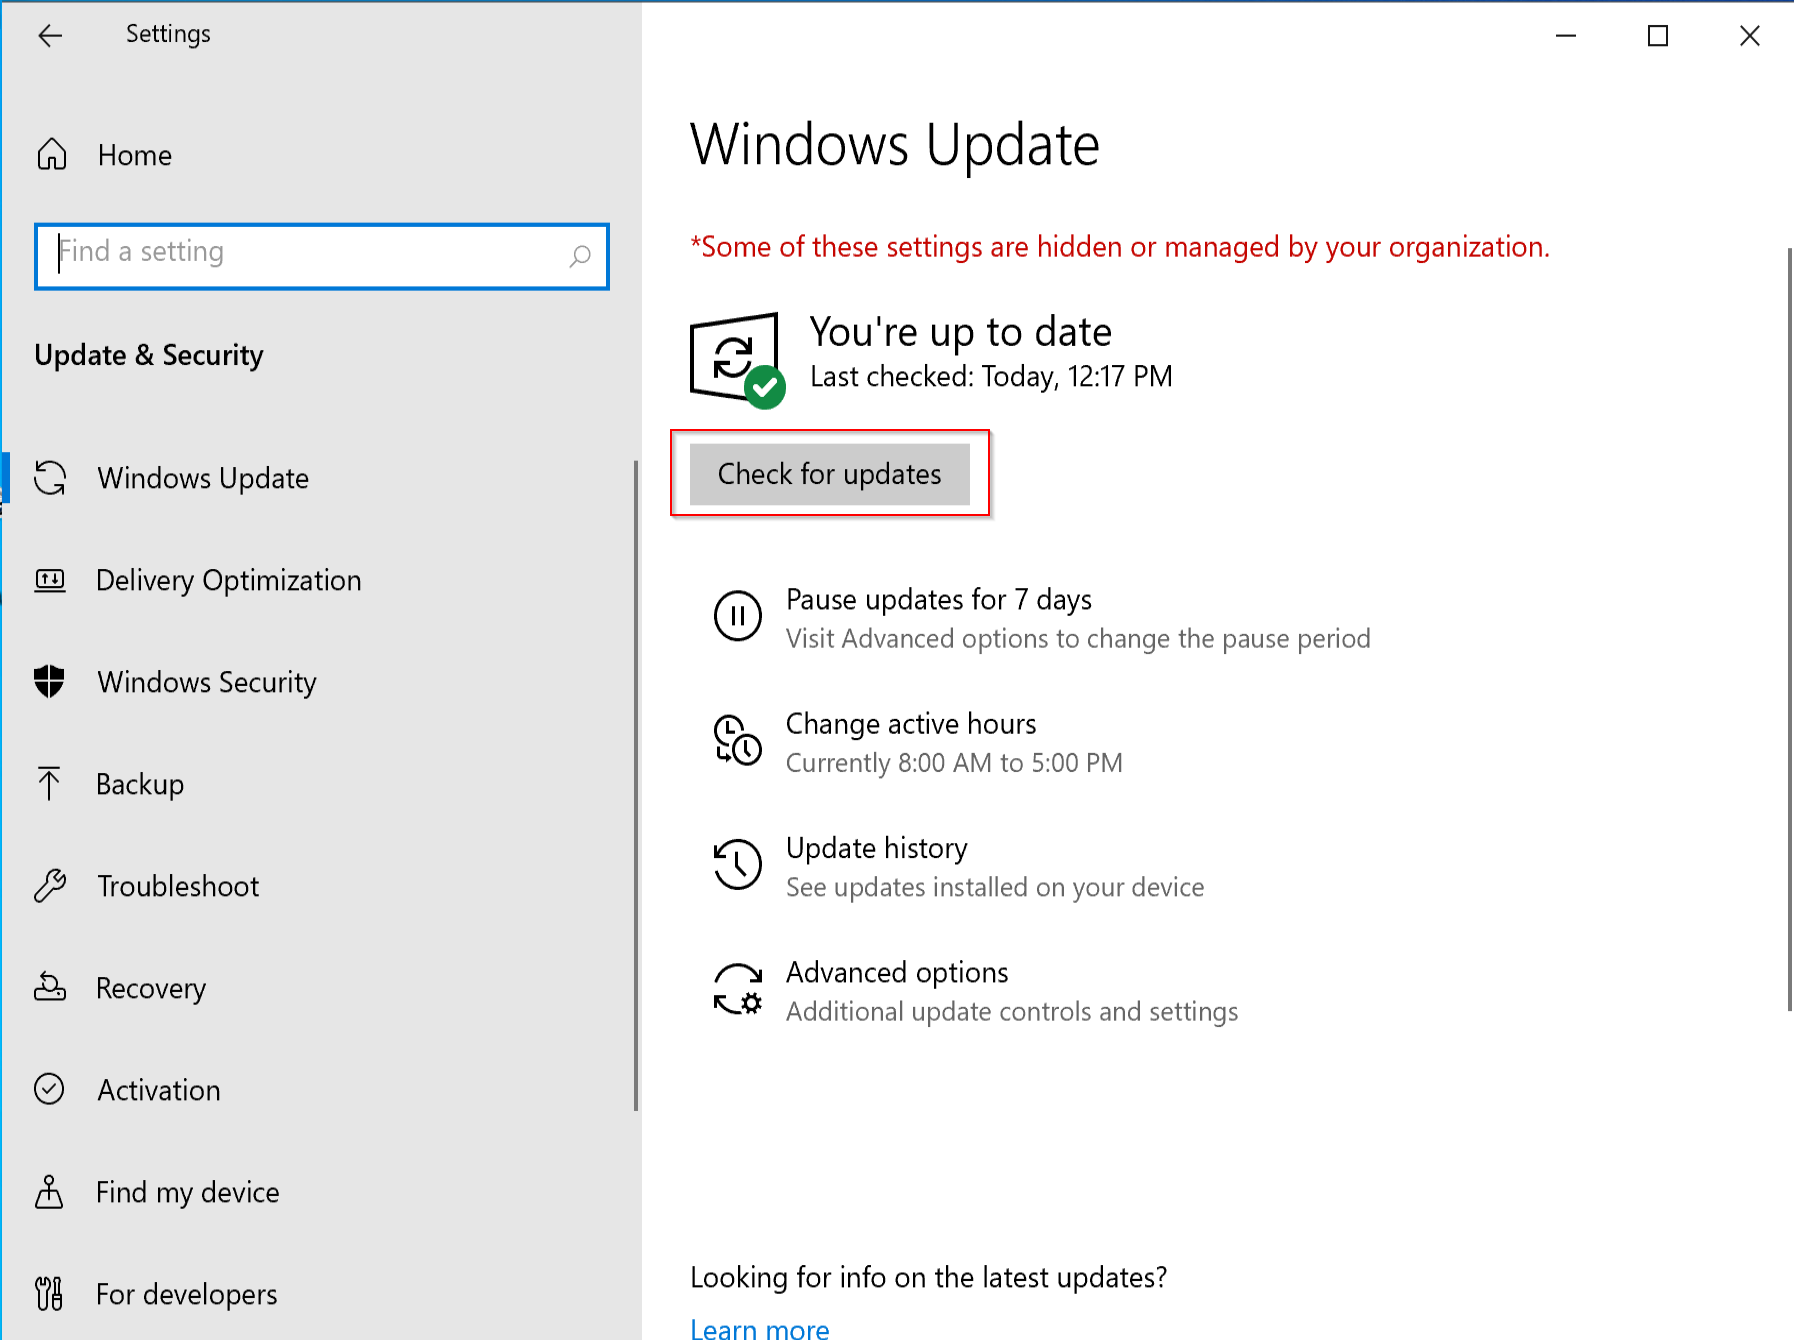
Task: Click 'You're up to date' status text
Action: point(961,332)
